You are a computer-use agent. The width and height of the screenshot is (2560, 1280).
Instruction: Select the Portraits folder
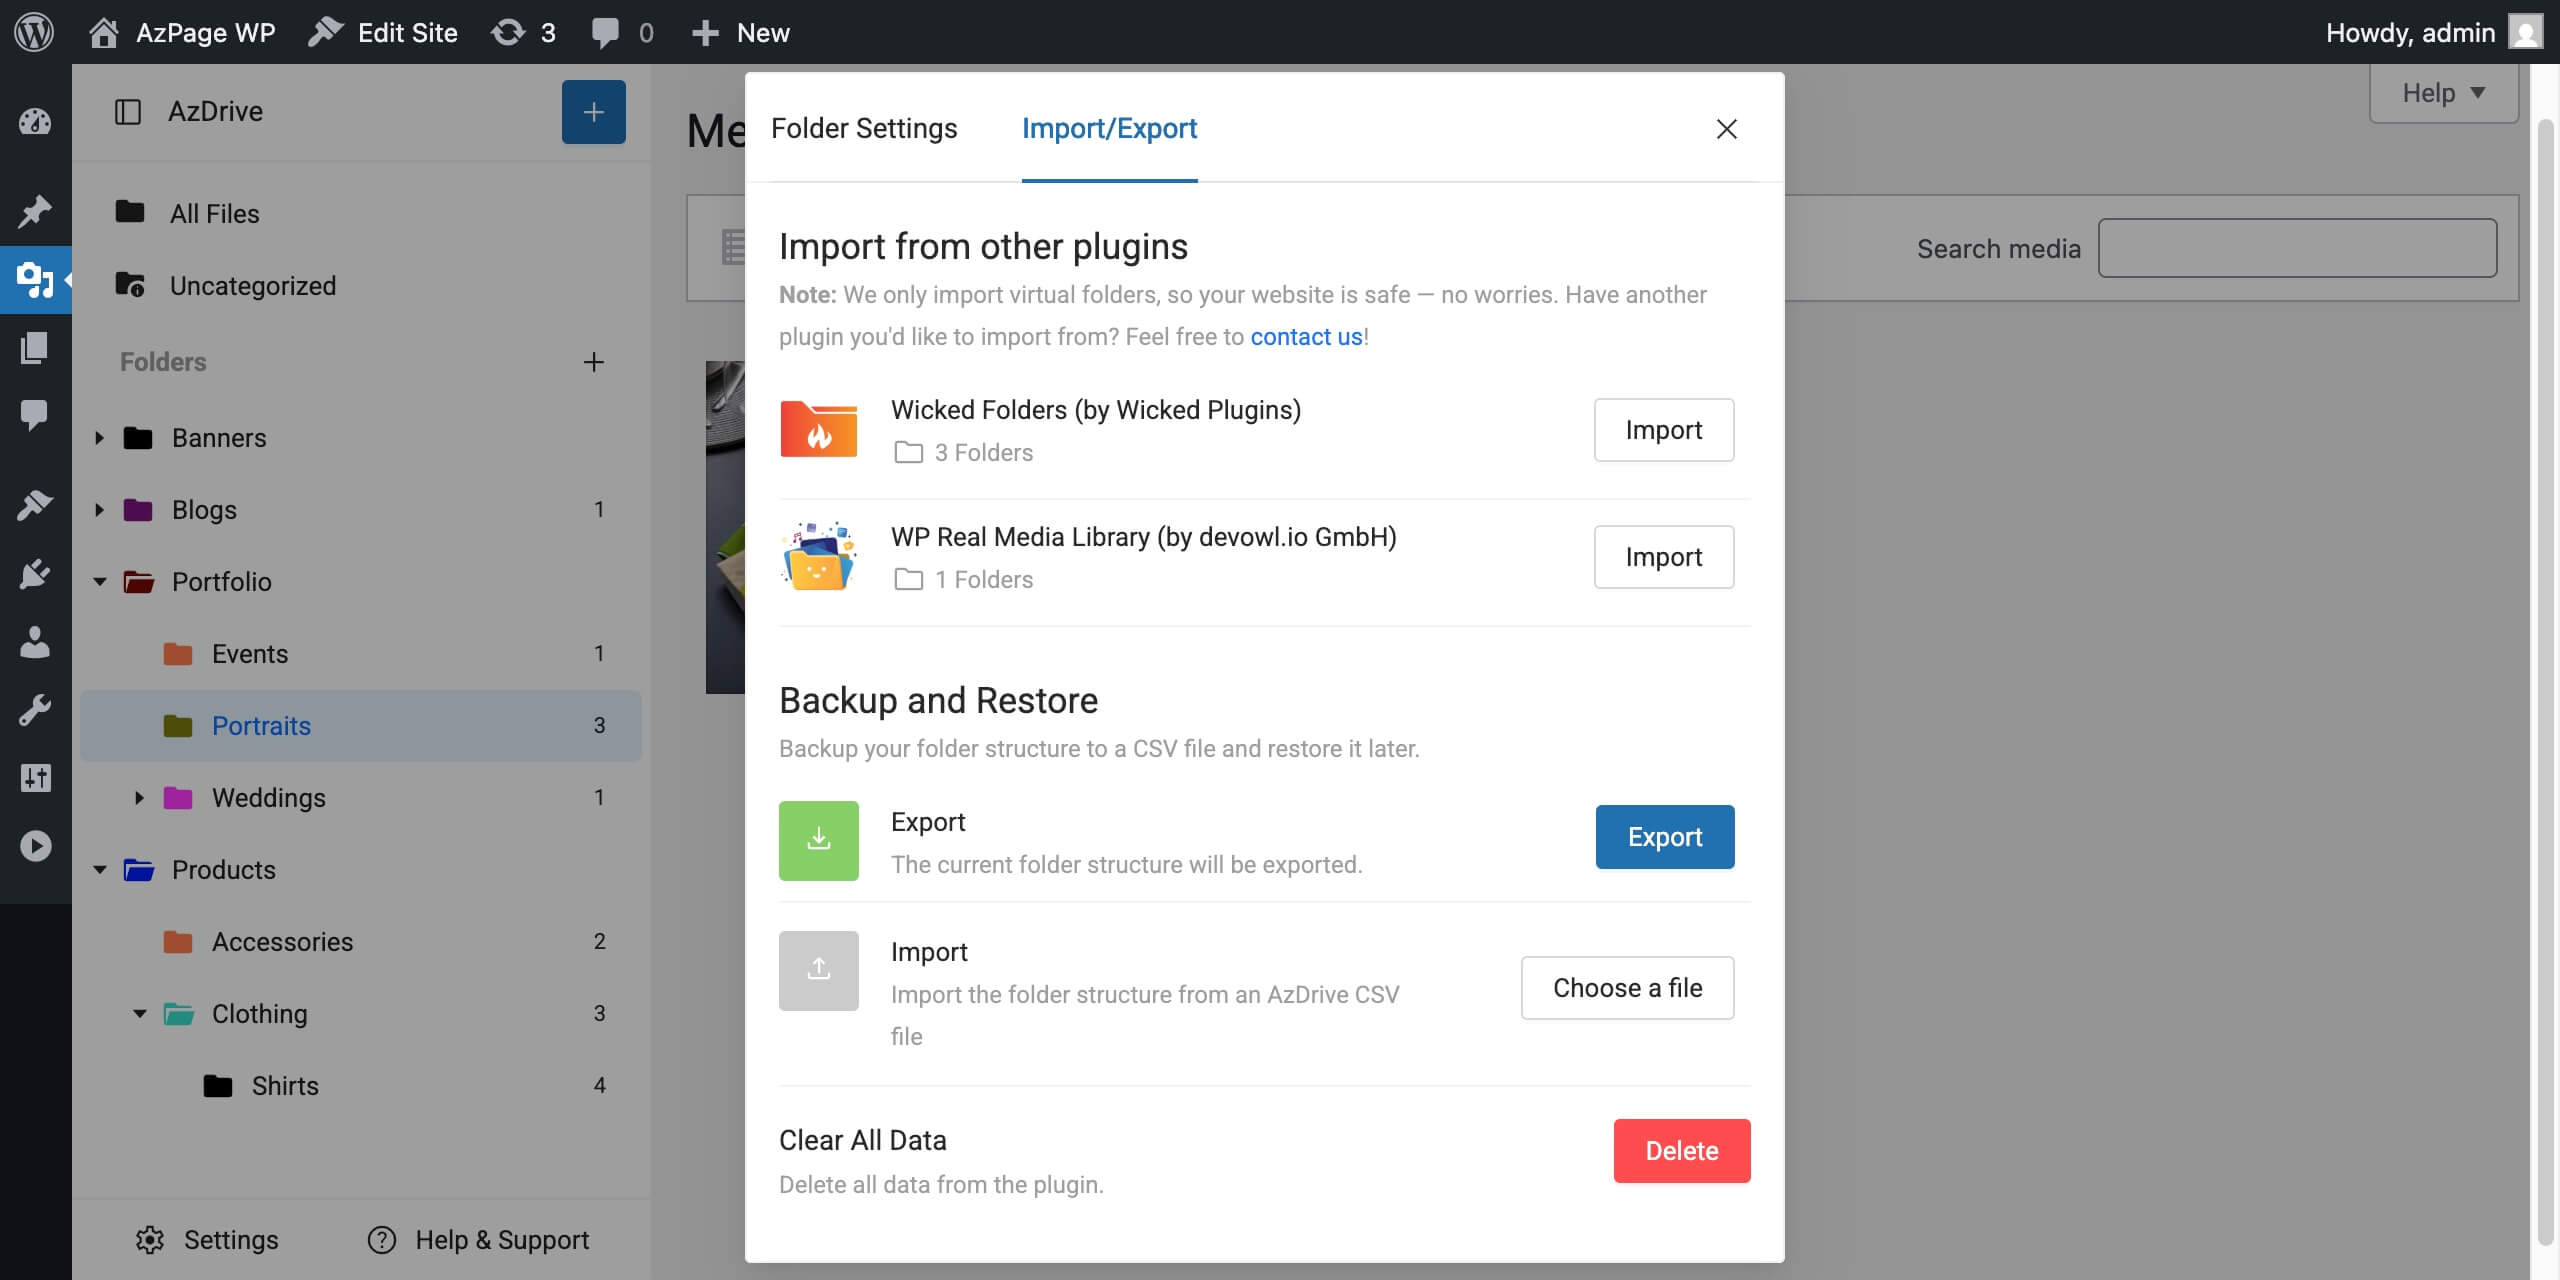pyautogui.click(x=360, y=726)
